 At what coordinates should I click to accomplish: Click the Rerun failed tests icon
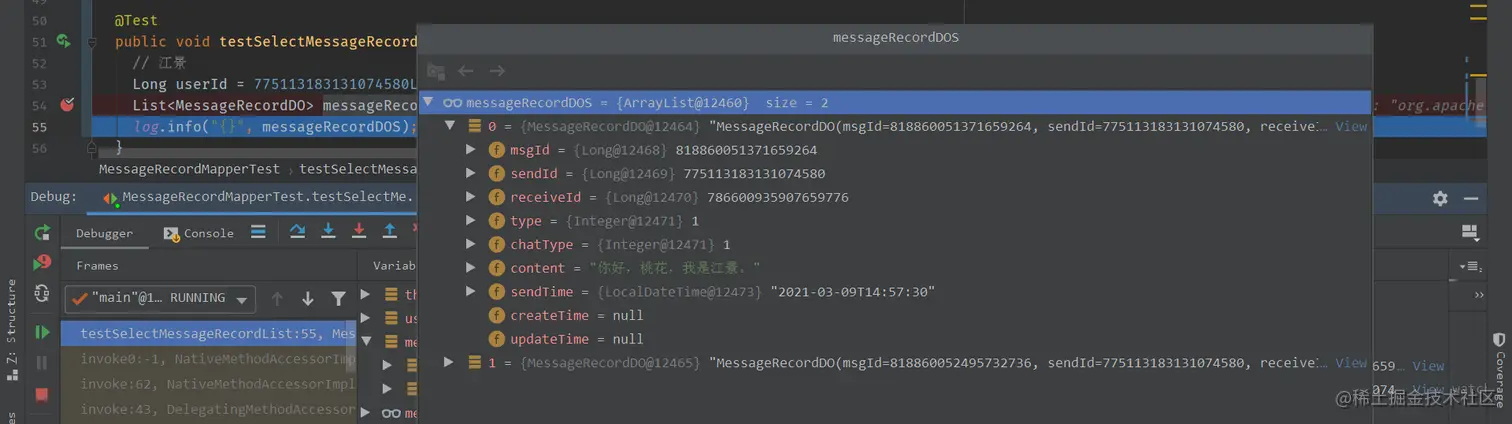[x=42, y=263]
